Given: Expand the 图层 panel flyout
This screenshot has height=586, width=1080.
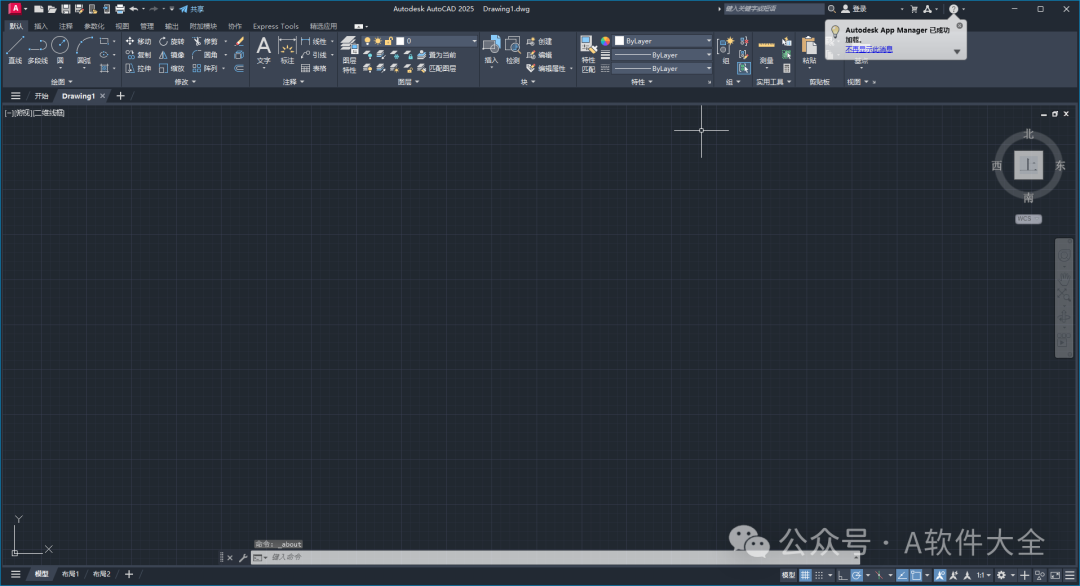Looking at the screenshot, I should click(x=408, y=82).
